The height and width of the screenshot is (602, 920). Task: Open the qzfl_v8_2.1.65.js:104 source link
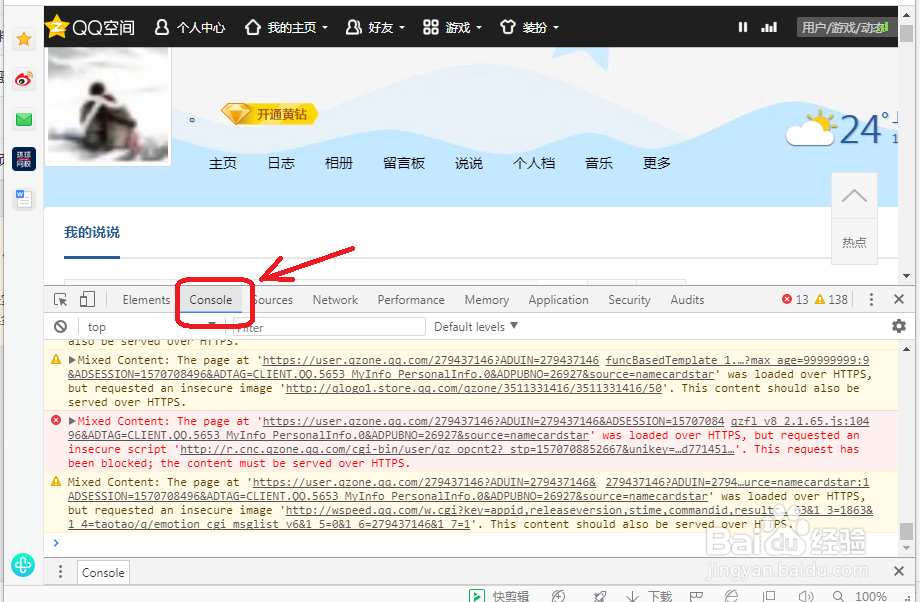click(x=800, y=421)
